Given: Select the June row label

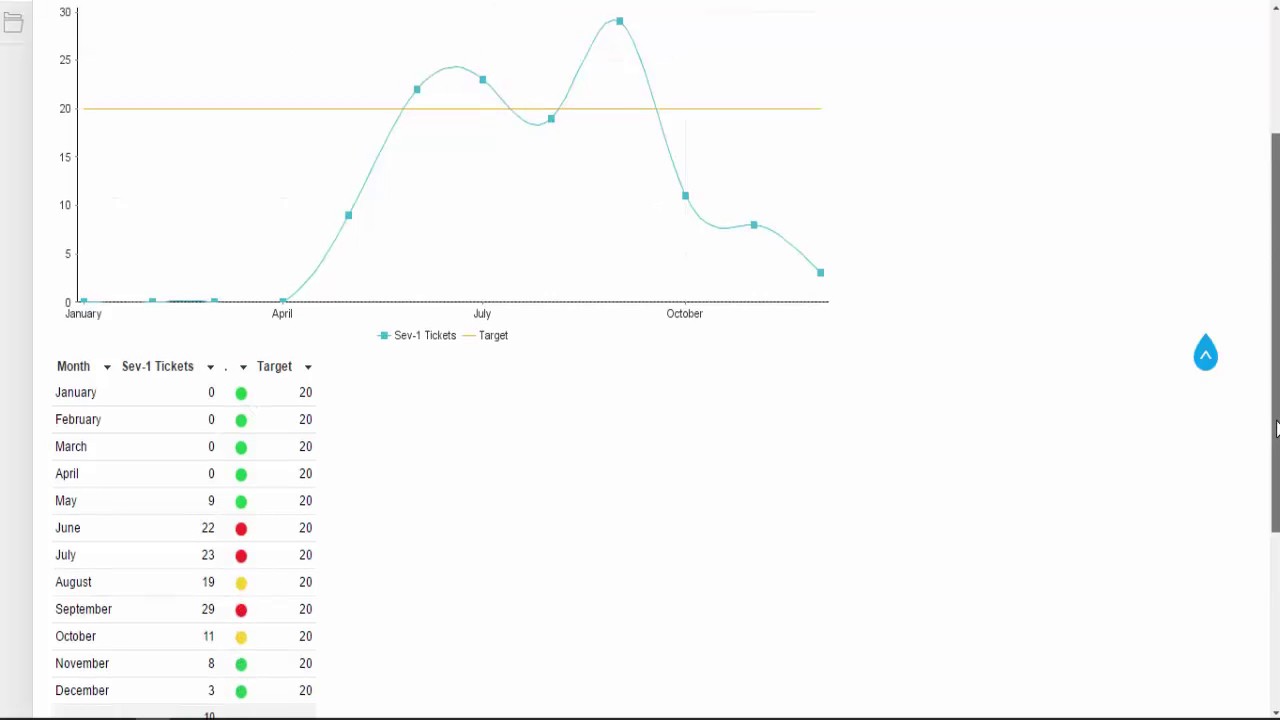Looking at the screenshot, I should pos(68,527).
